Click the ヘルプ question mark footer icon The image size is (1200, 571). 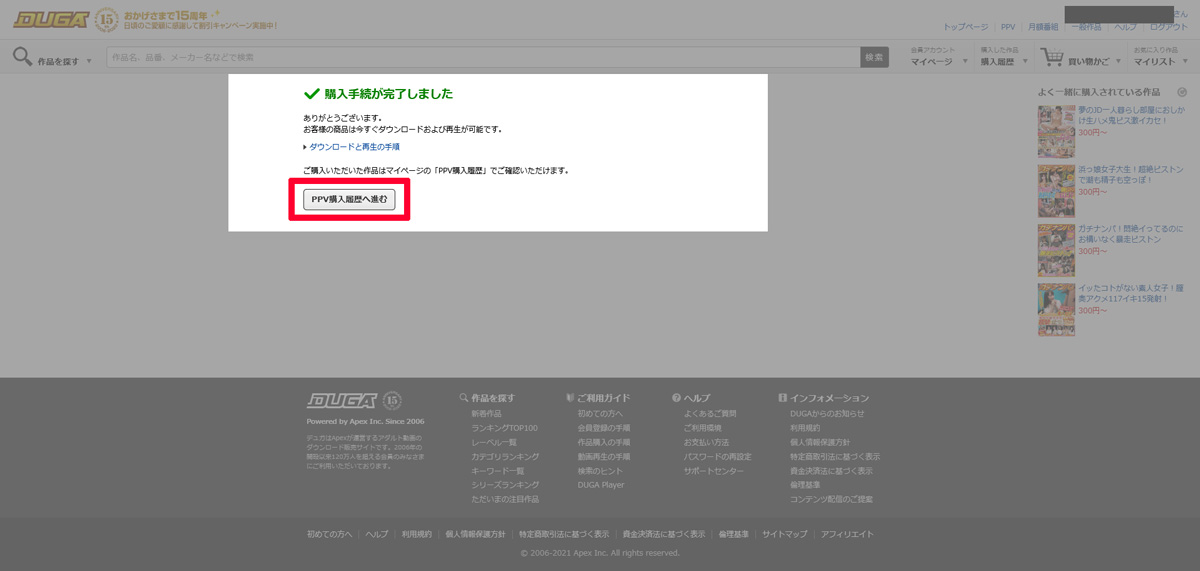click(x=677, y=398)
